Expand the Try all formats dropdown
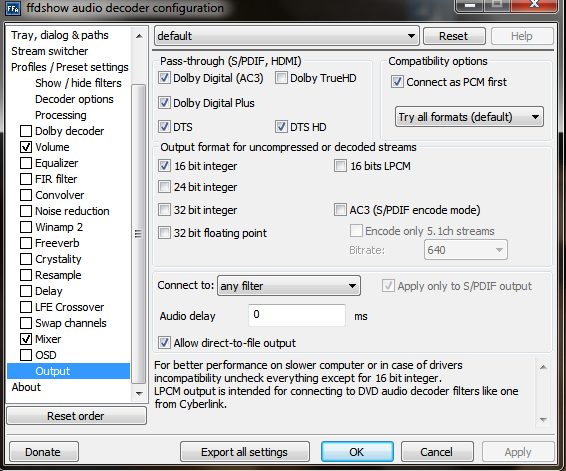Screen dimensions: 566x471 [469, 117]
